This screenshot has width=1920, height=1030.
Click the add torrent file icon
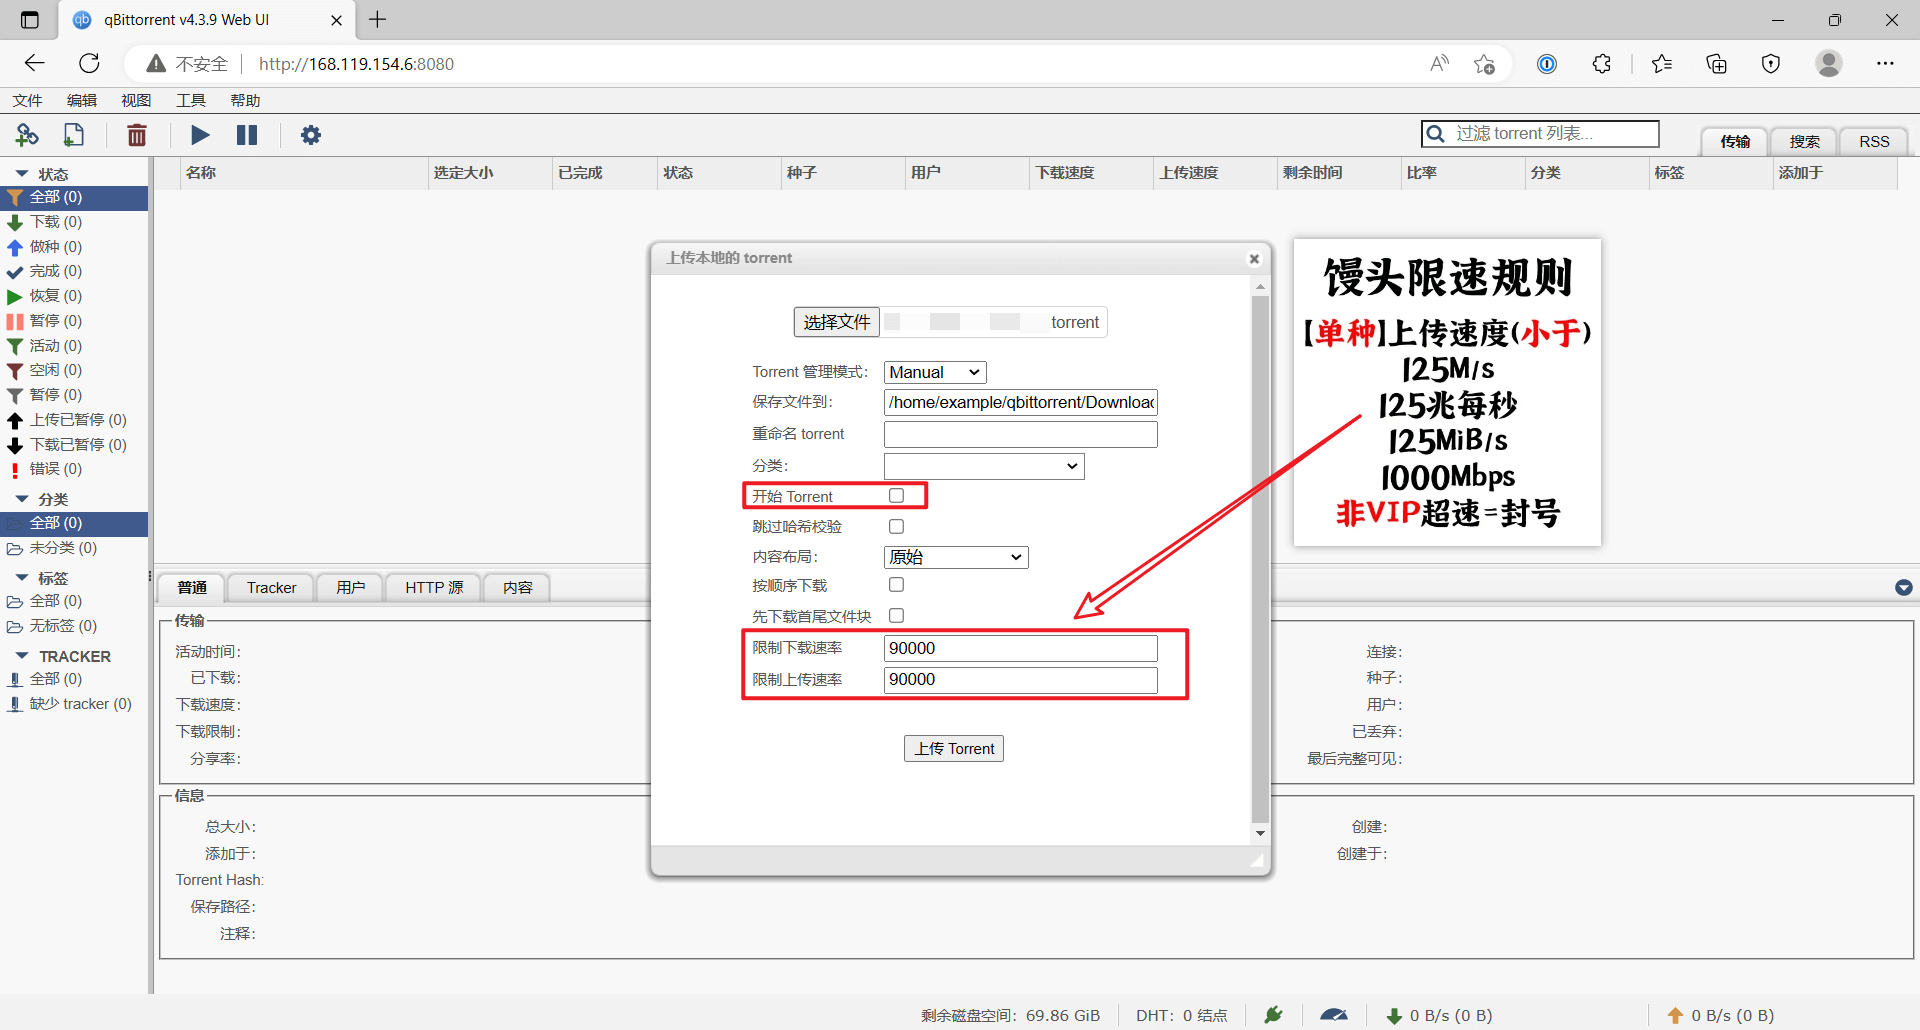(x=74, y=135)
